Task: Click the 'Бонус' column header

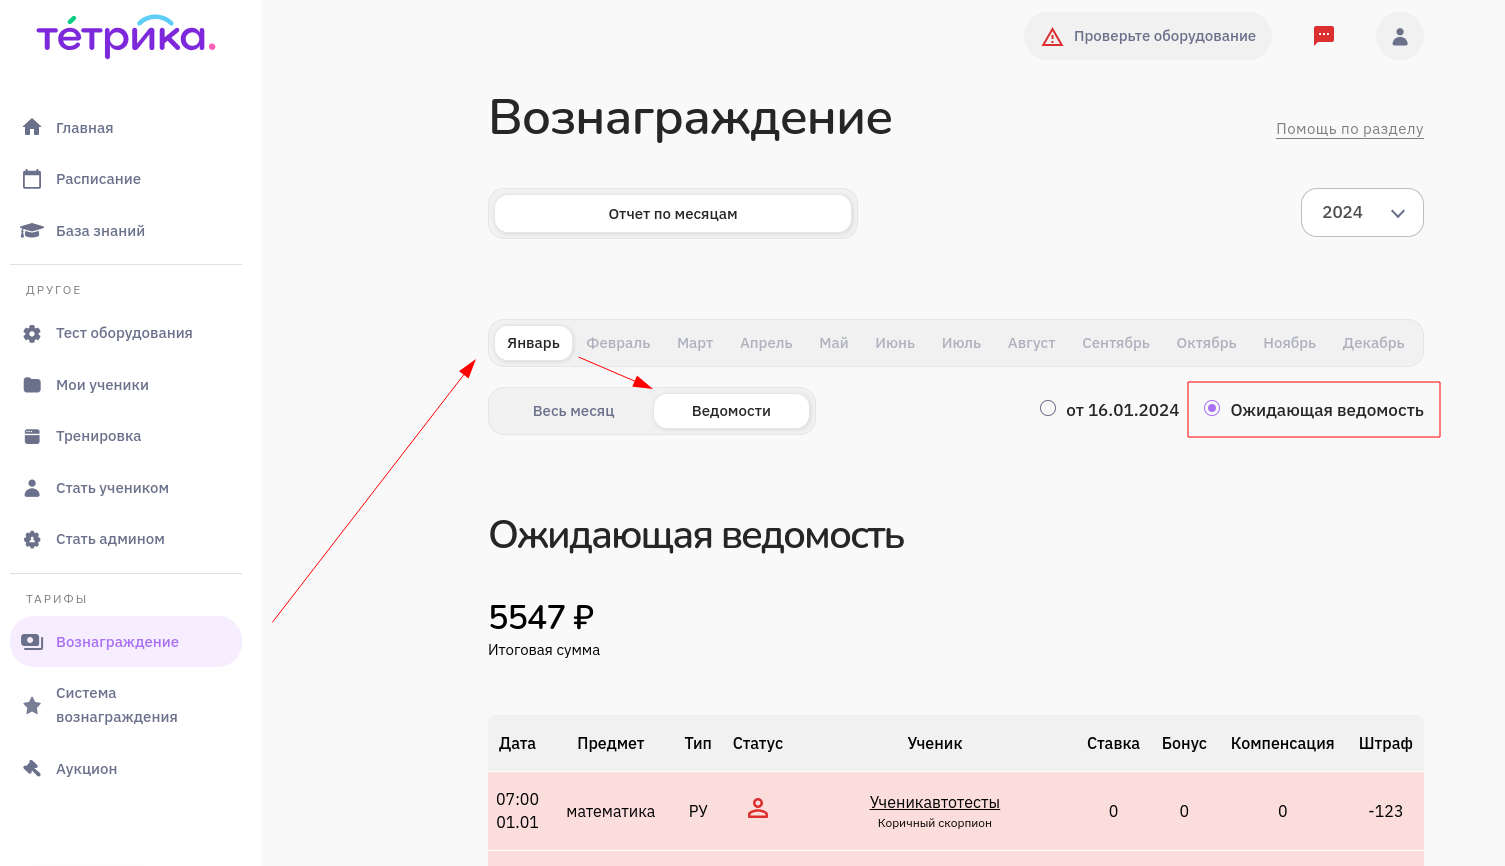Action: (1184, 743)
